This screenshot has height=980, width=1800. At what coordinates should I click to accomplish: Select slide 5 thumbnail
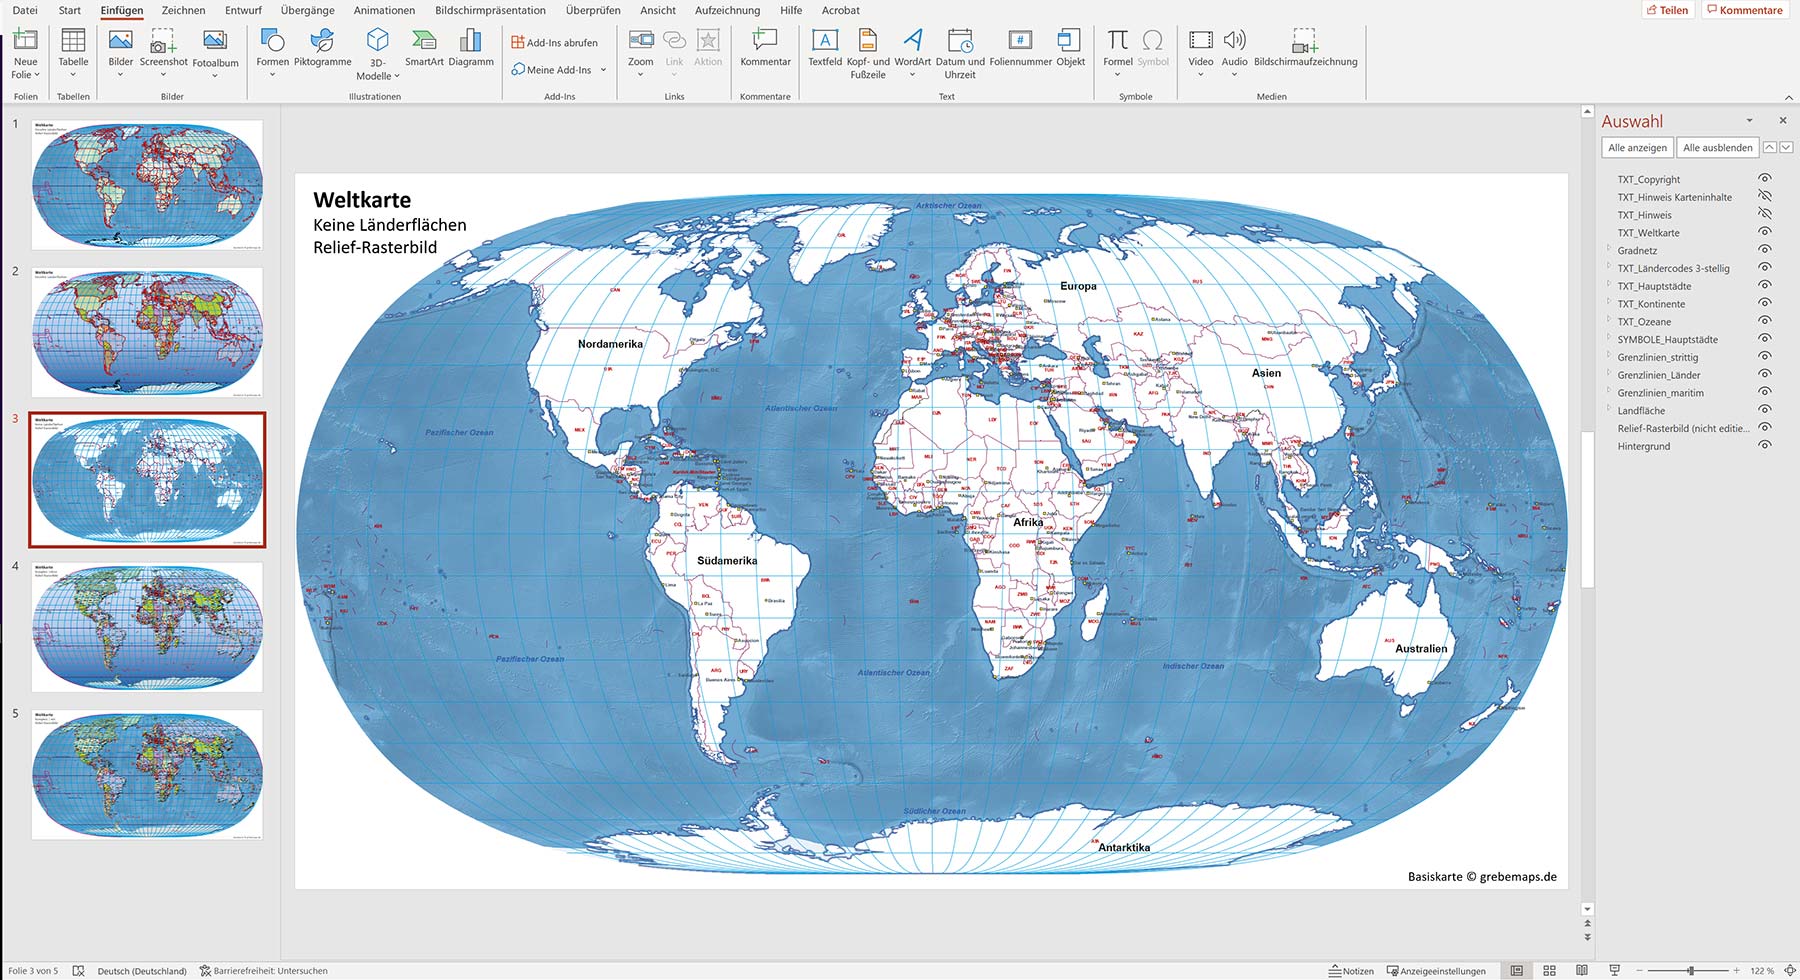(x=146, y=772)
